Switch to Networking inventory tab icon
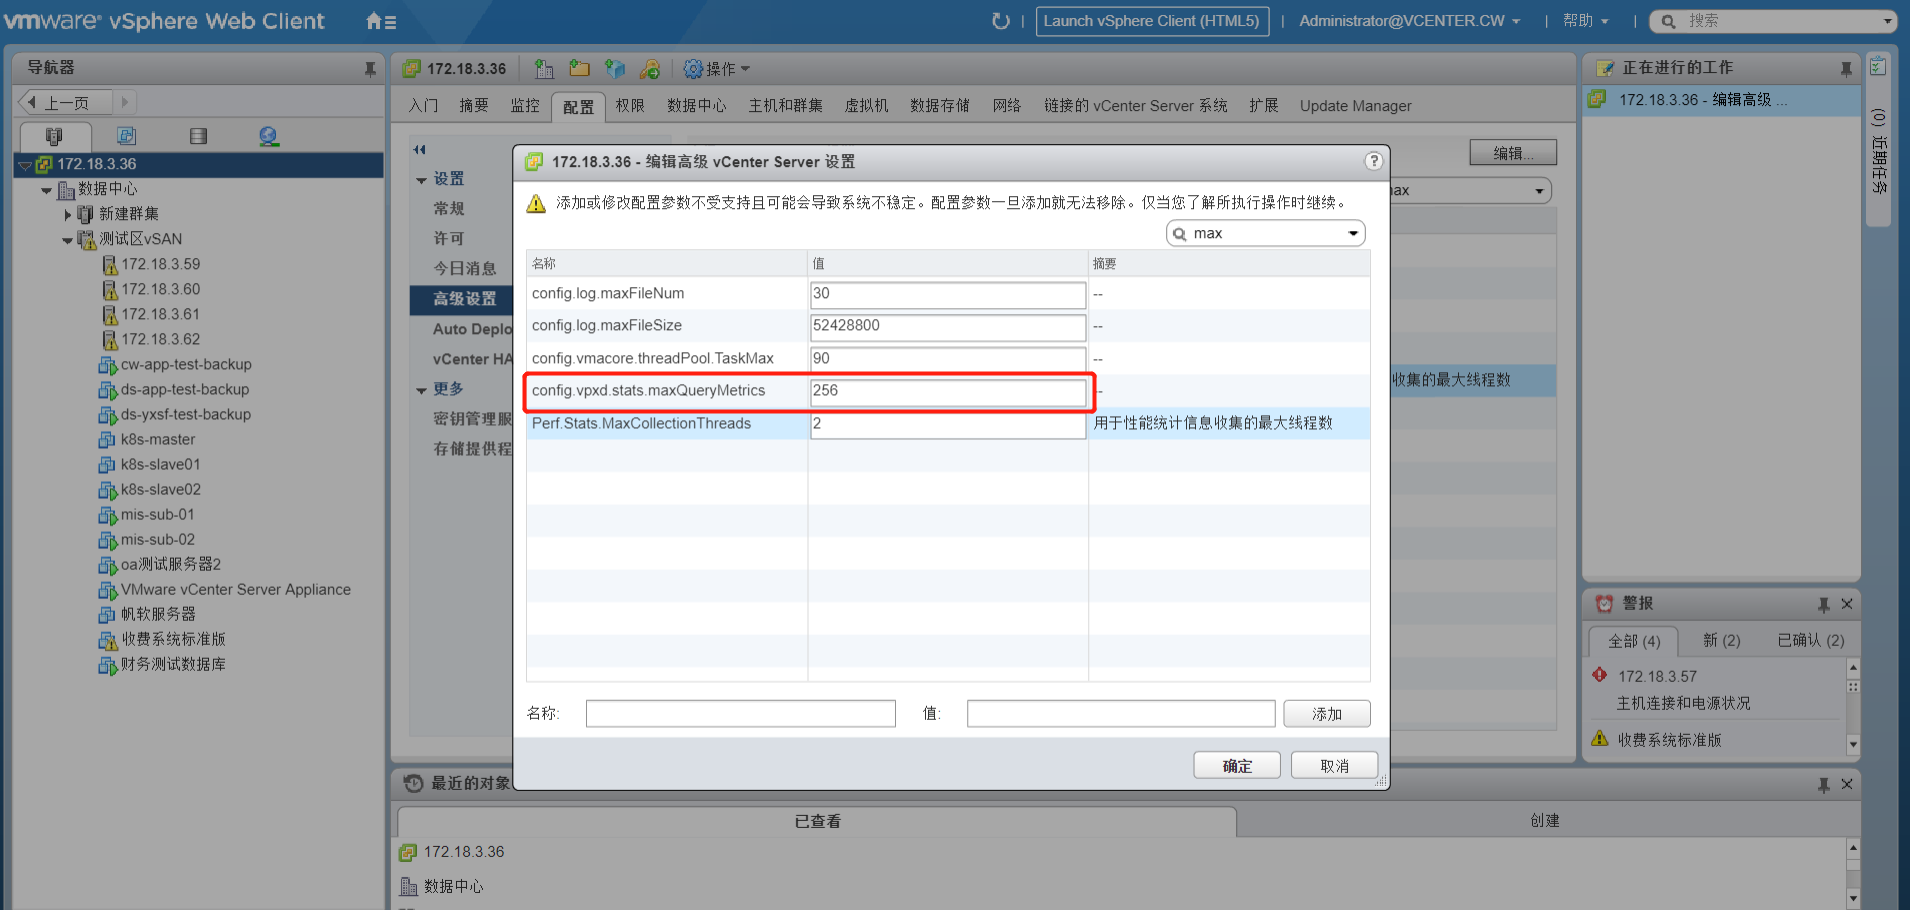Image resolution: width=1910 pixels, height=910 pixels. (268, 136)
